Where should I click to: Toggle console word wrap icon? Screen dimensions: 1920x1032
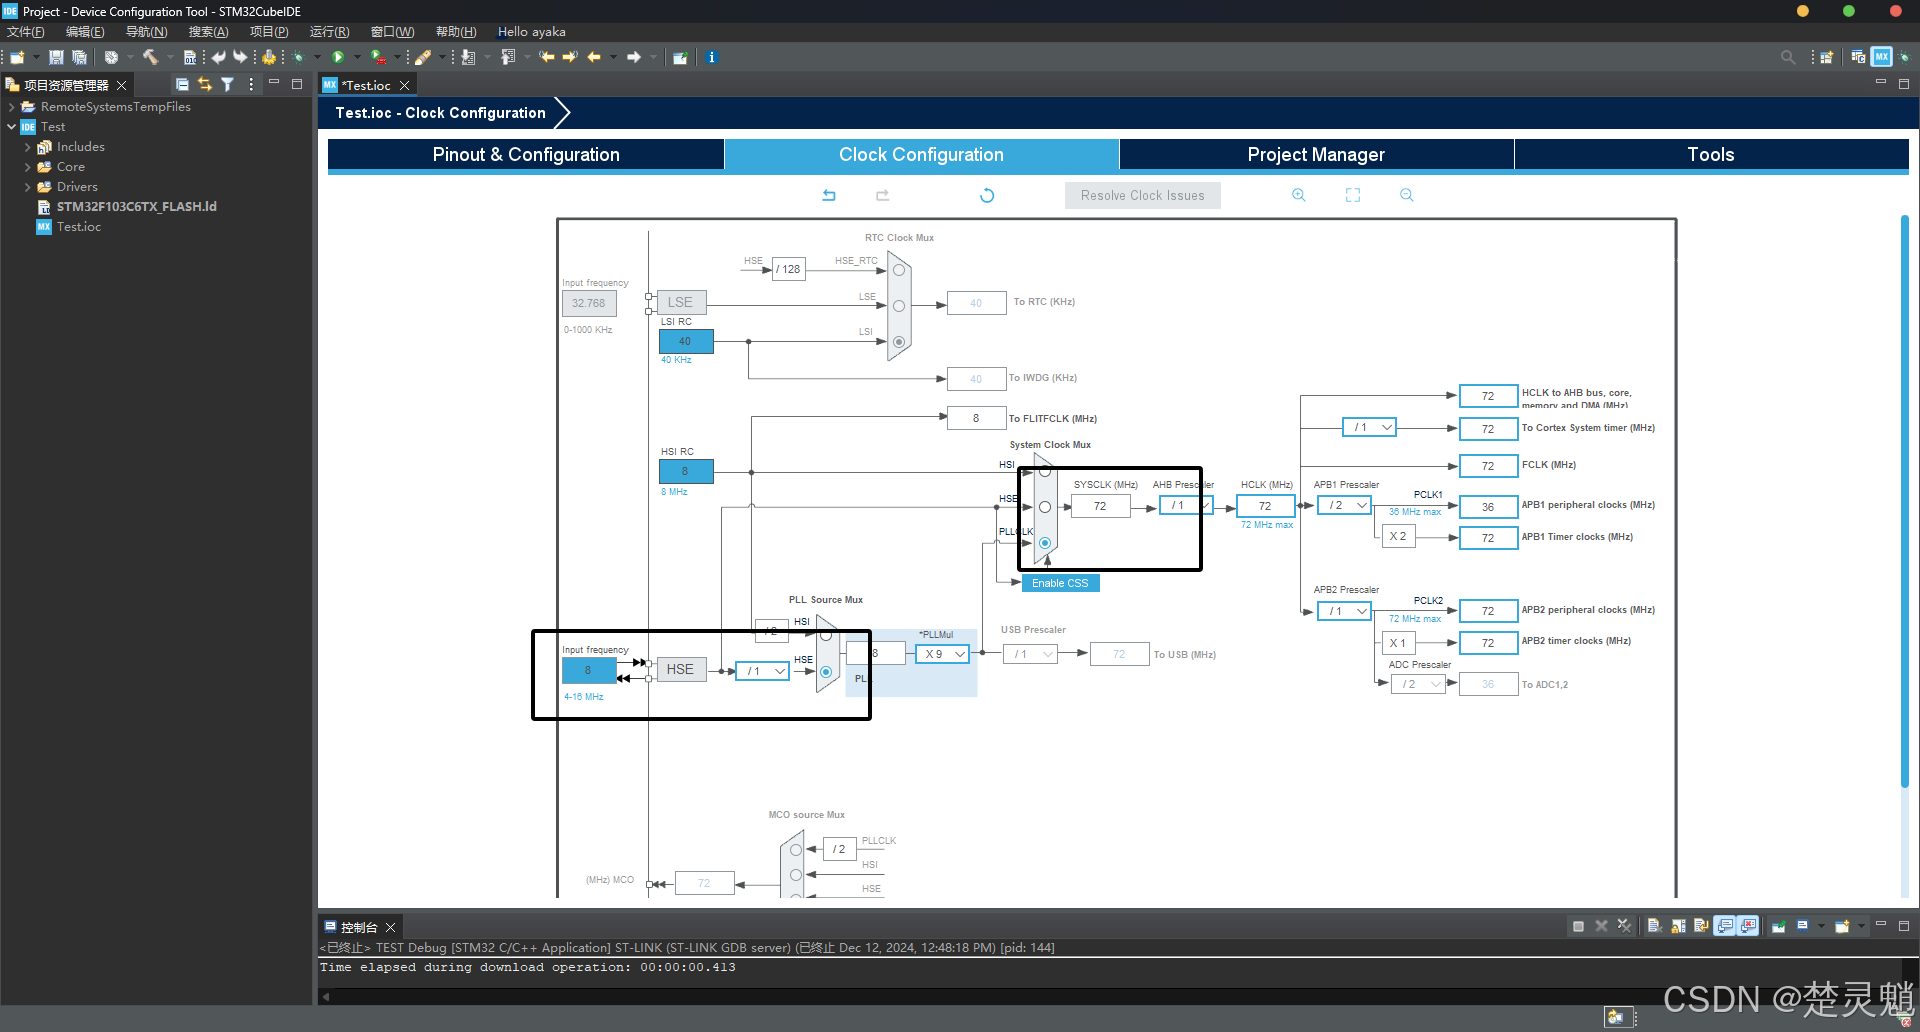click(x=1701, y=926)
